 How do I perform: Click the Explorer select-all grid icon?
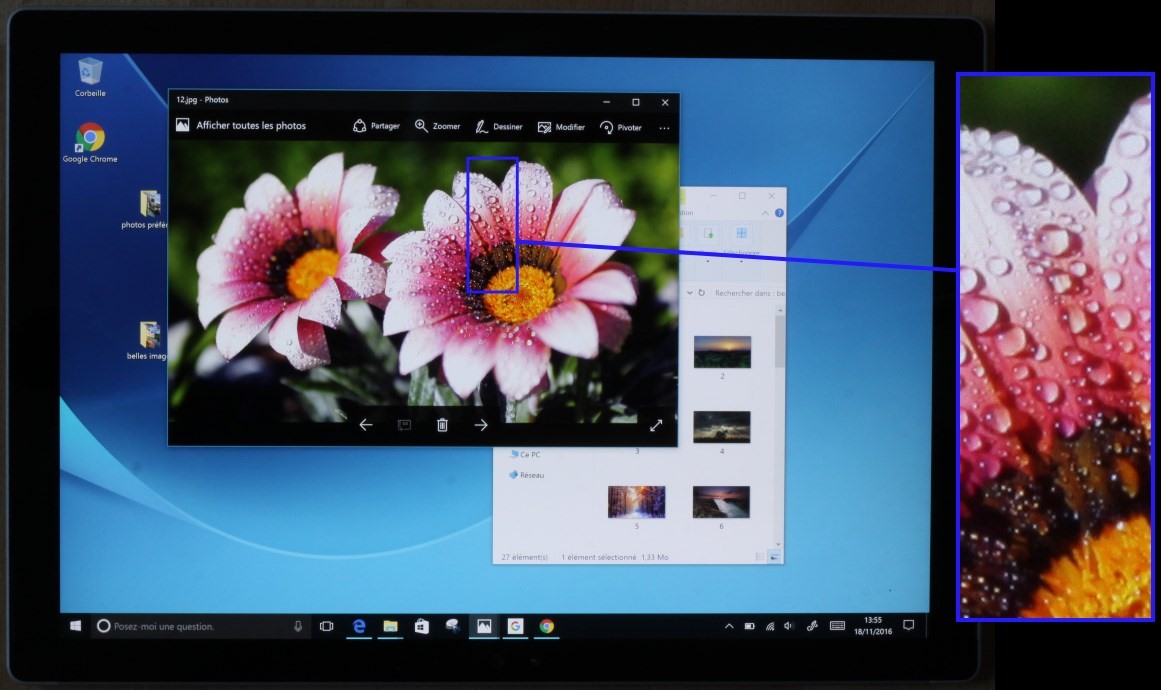coord(741,233)
